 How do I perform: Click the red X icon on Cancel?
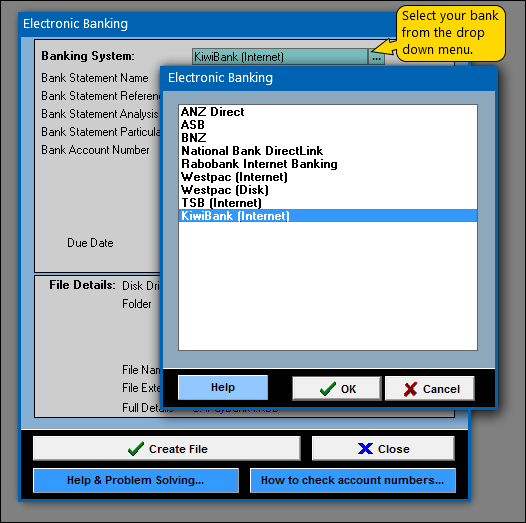click(x=410, y=389)
